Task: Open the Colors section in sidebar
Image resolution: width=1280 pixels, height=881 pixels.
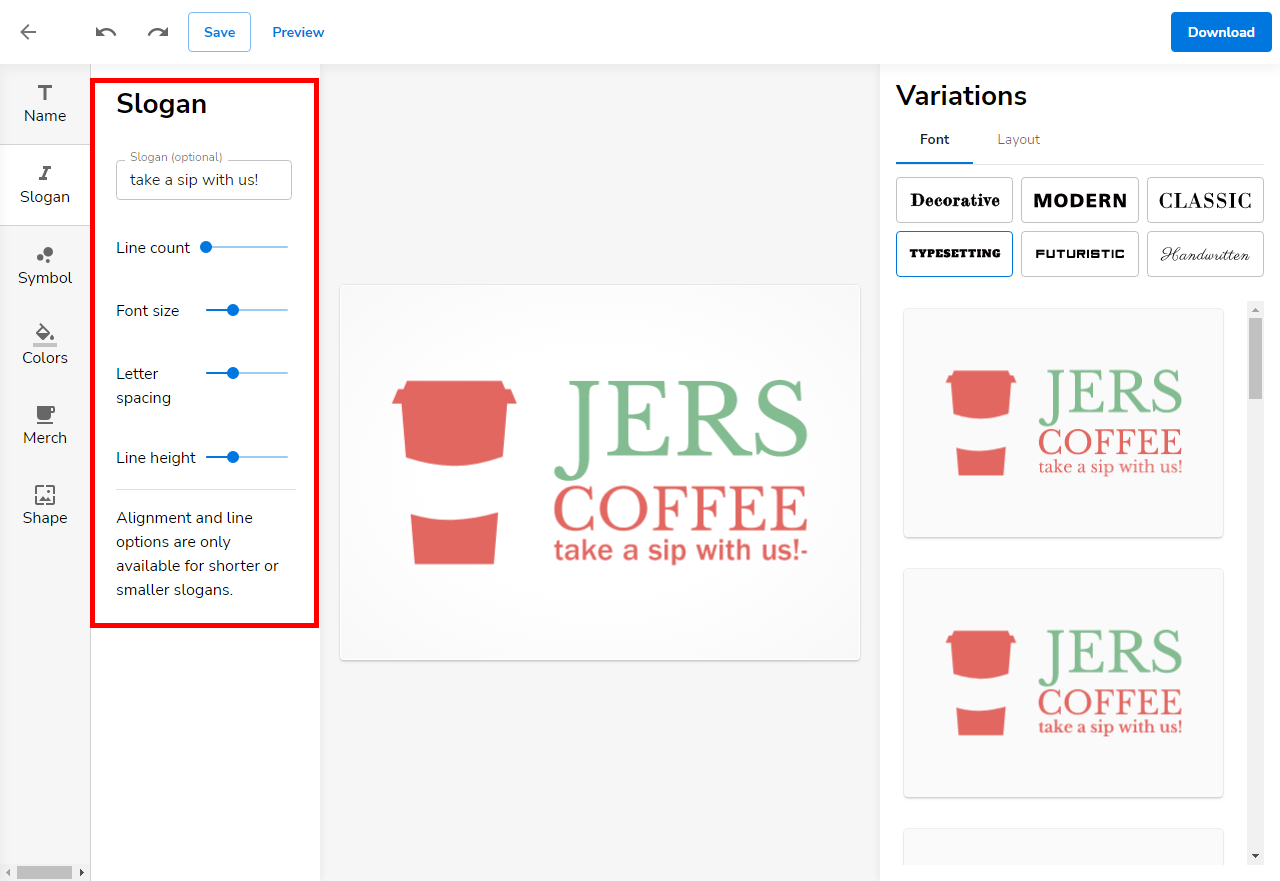Action: [45, 346]
